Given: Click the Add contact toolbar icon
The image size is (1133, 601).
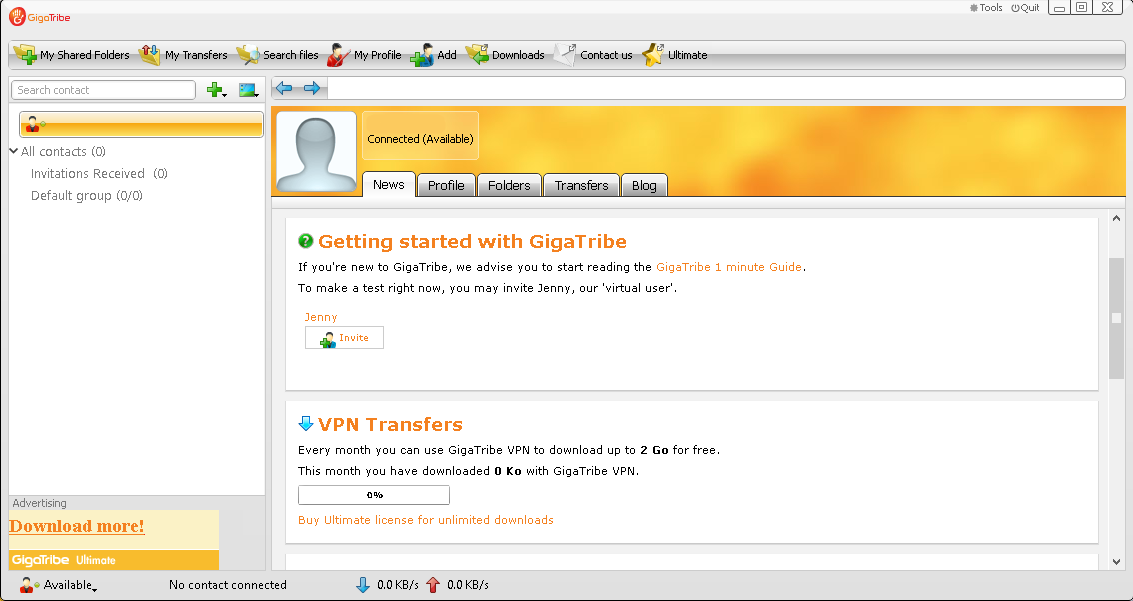Looking at the screenshot, I should (423, 55).
